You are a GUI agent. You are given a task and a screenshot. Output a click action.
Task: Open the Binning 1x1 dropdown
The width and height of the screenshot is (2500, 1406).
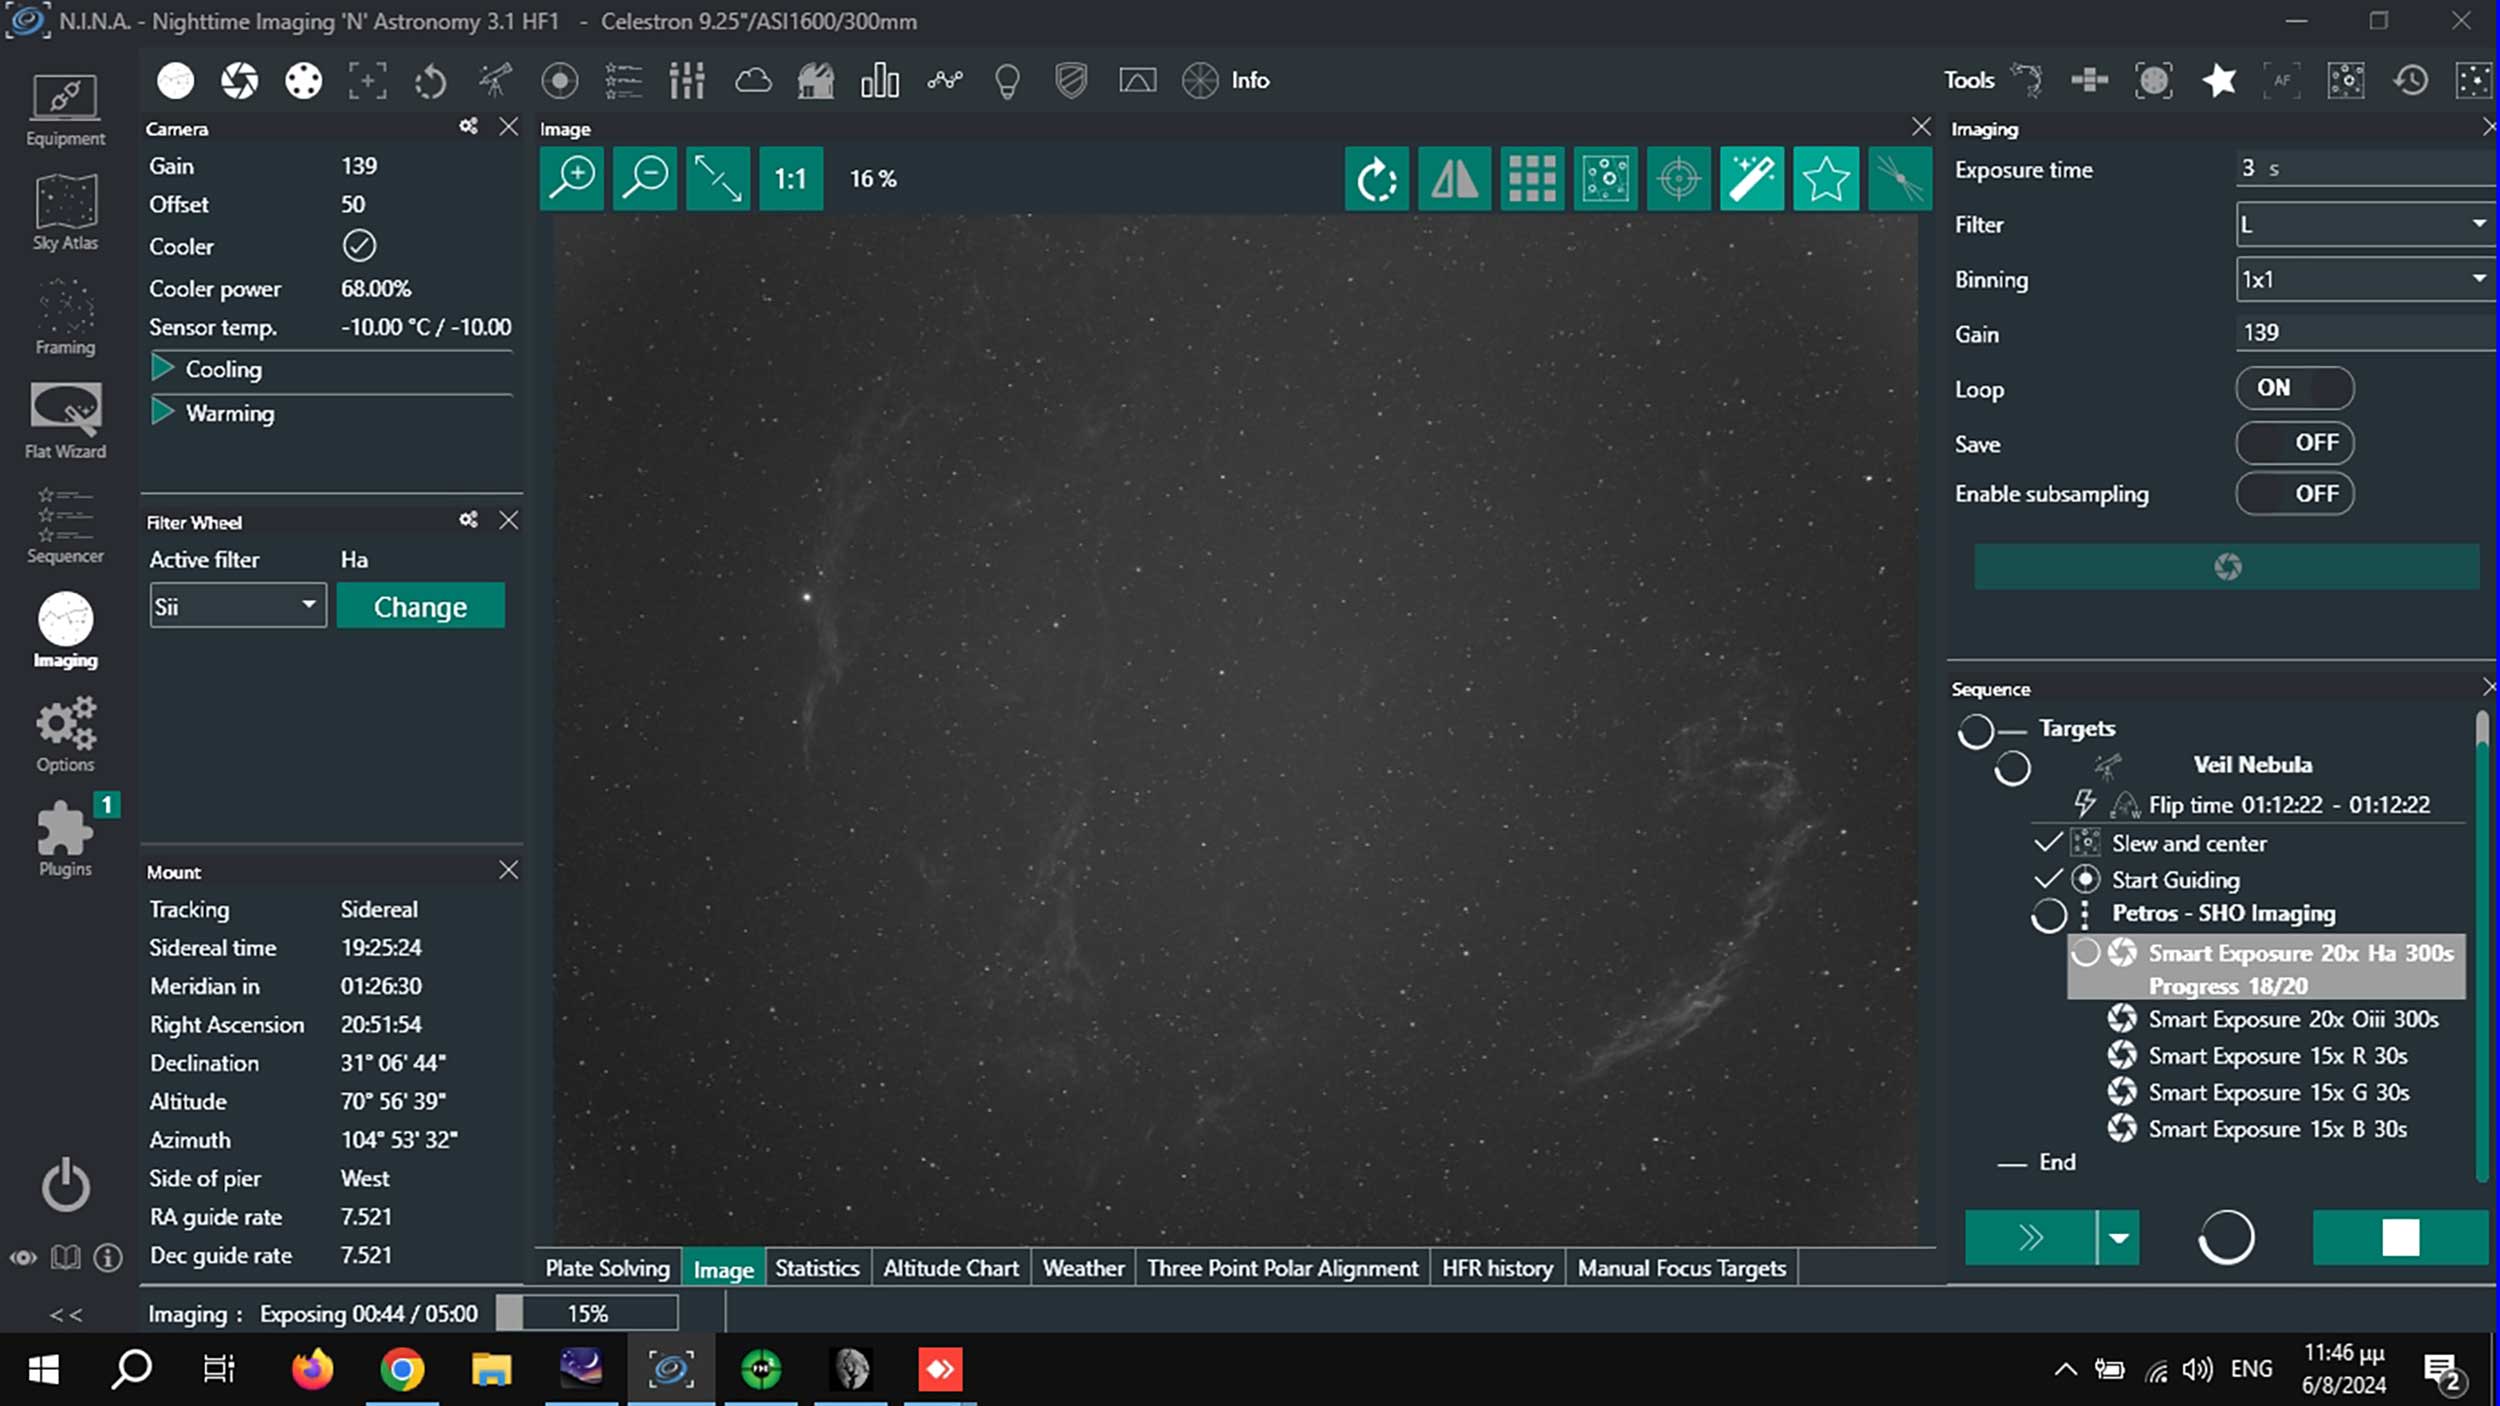click(x=2362, y=280)
